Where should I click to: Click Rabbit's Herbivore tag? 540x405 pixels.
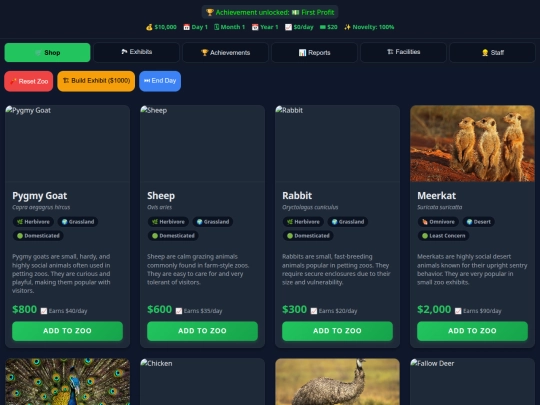point(303,222)
